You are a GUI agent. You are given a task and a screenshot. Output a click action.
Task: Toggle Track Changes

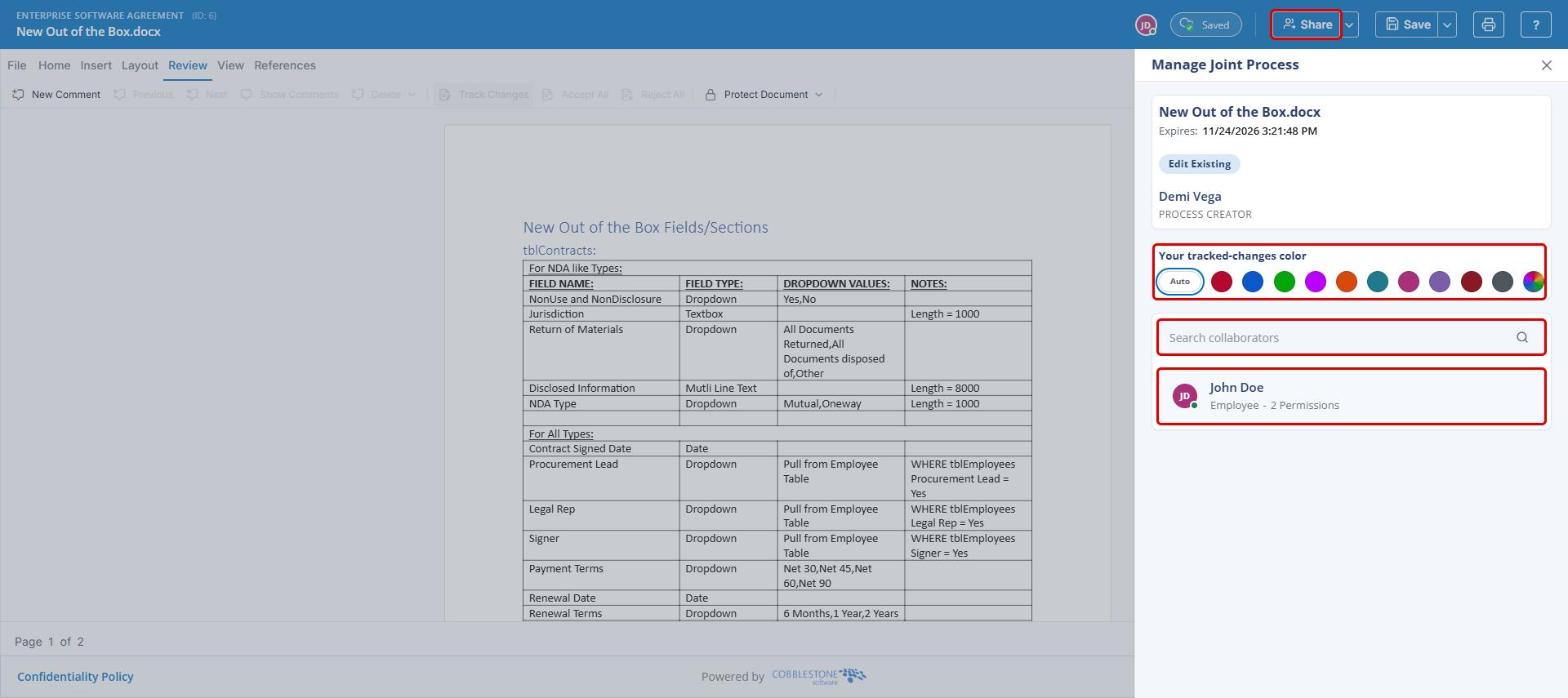point(483,94)
